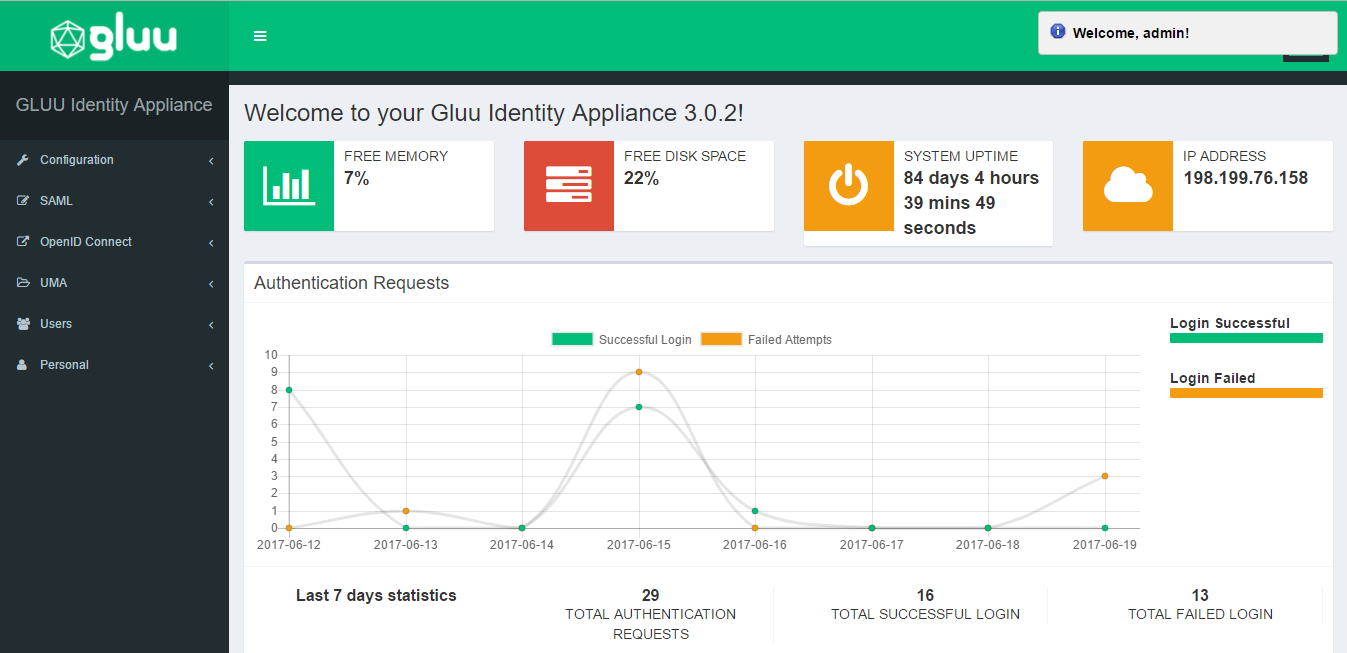Click the red Free Disk Space icon

click(568, 186)
